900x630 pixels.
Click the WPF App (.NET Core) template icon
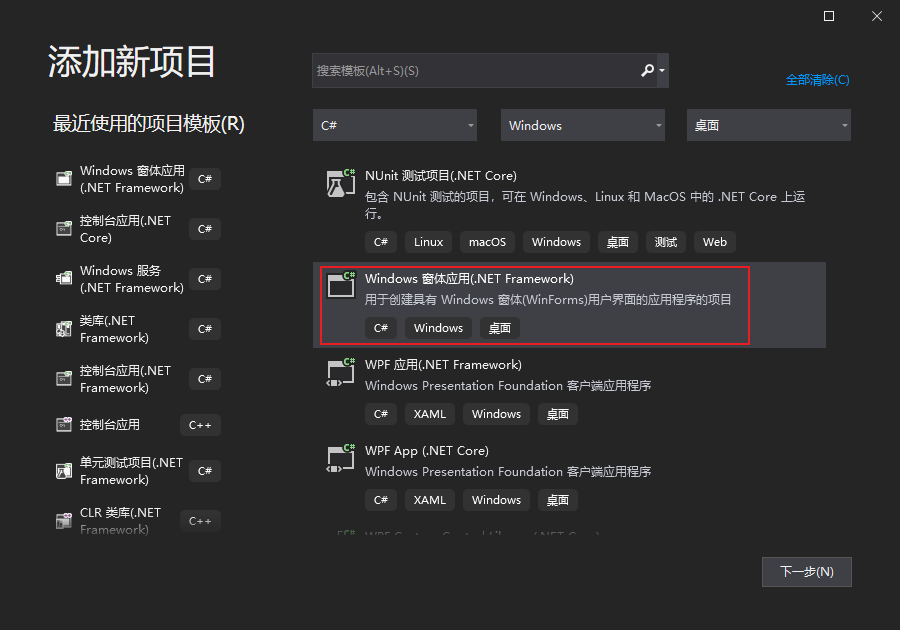(341, 458)
